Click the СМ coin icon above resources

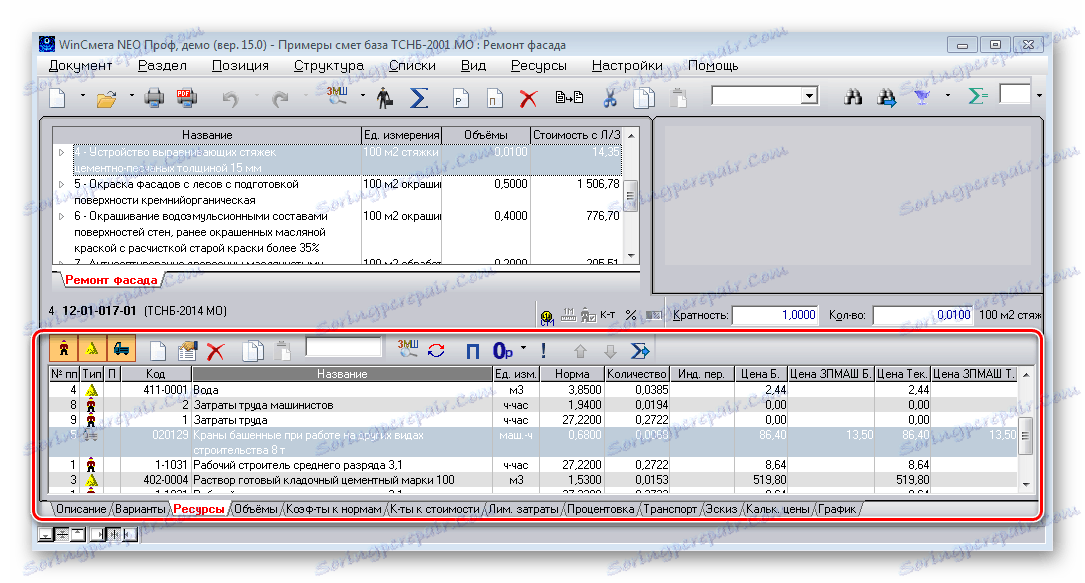click(x=547, y=317)
